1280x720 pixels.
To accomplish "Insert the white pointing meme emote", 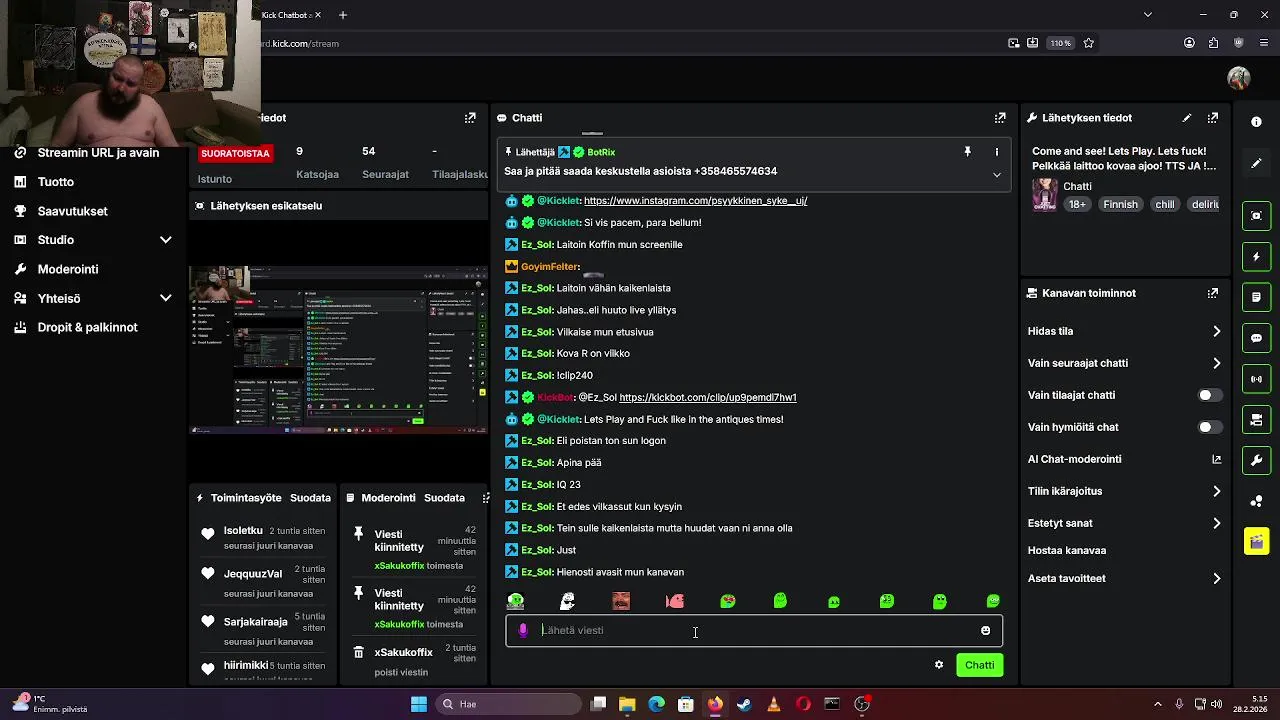I will click(568, 601).
